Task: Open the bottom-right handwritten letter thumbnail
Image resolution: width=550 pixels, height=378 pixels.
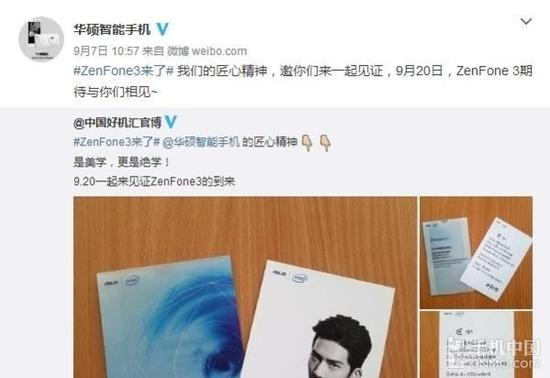Action: coord(476,345)
